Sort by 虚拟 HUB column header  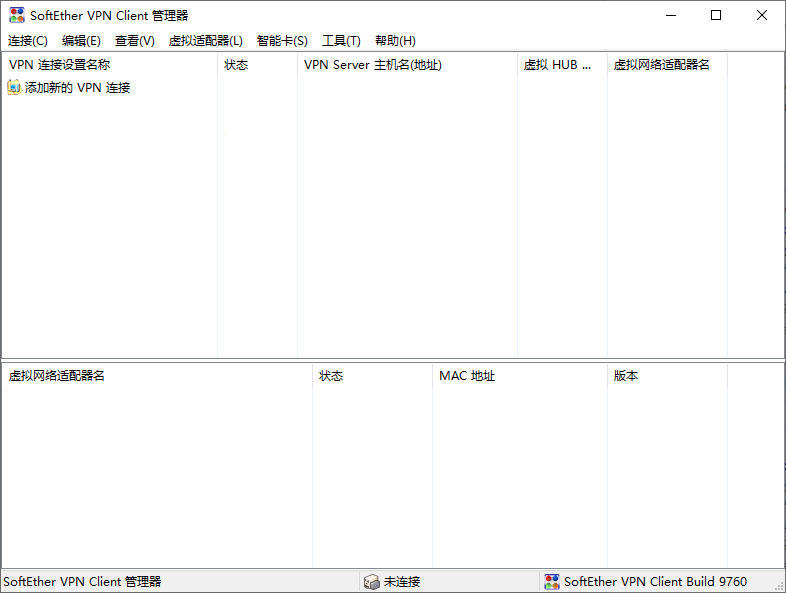[562, 65]
